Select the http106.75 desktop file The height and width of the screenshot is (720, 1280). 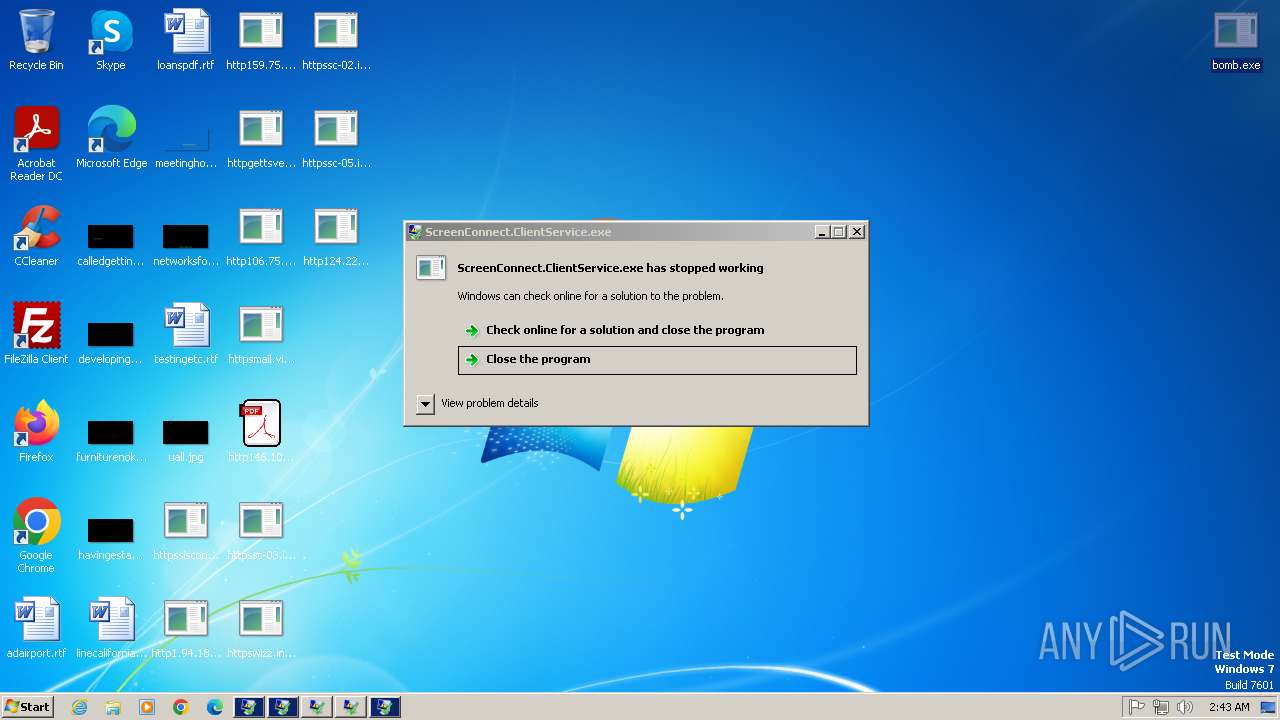261,236
